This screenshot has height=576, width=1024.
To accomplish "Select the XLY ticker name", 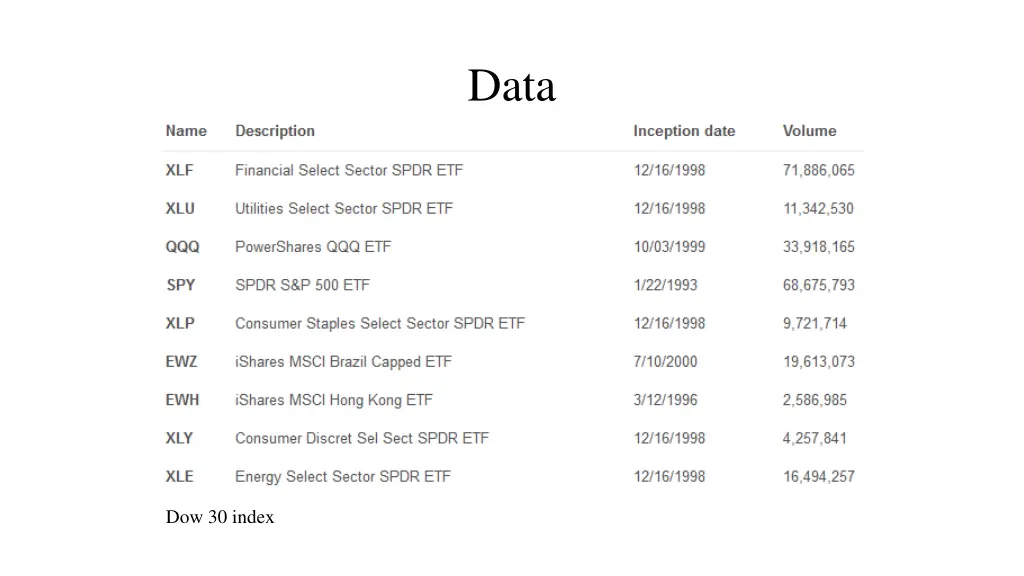I will 179,438.
